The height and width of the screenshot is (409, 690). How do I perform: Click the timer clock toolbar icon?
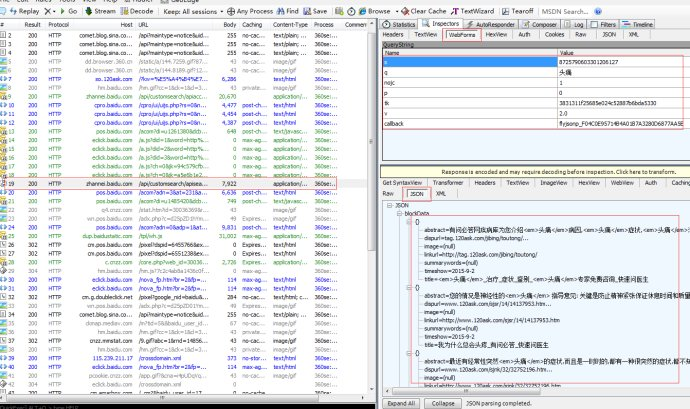coord(351,11)
